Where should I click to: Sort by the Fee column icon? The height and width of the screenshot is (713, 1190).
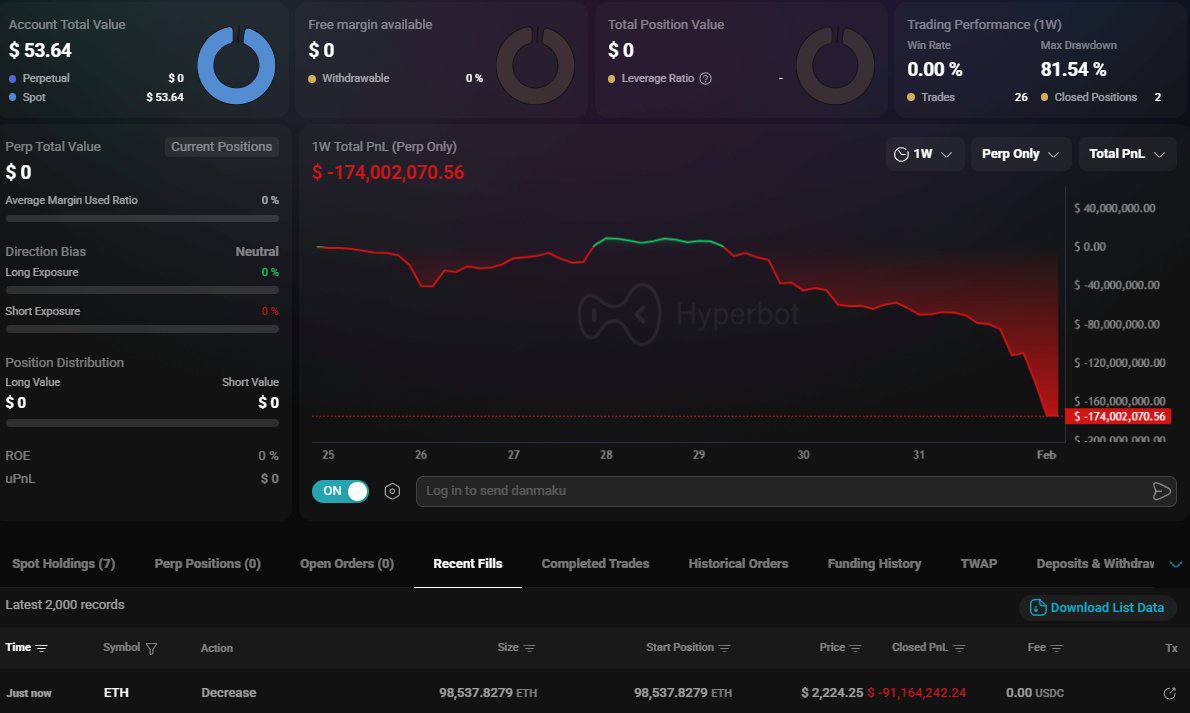click(x=1057, y=648)
